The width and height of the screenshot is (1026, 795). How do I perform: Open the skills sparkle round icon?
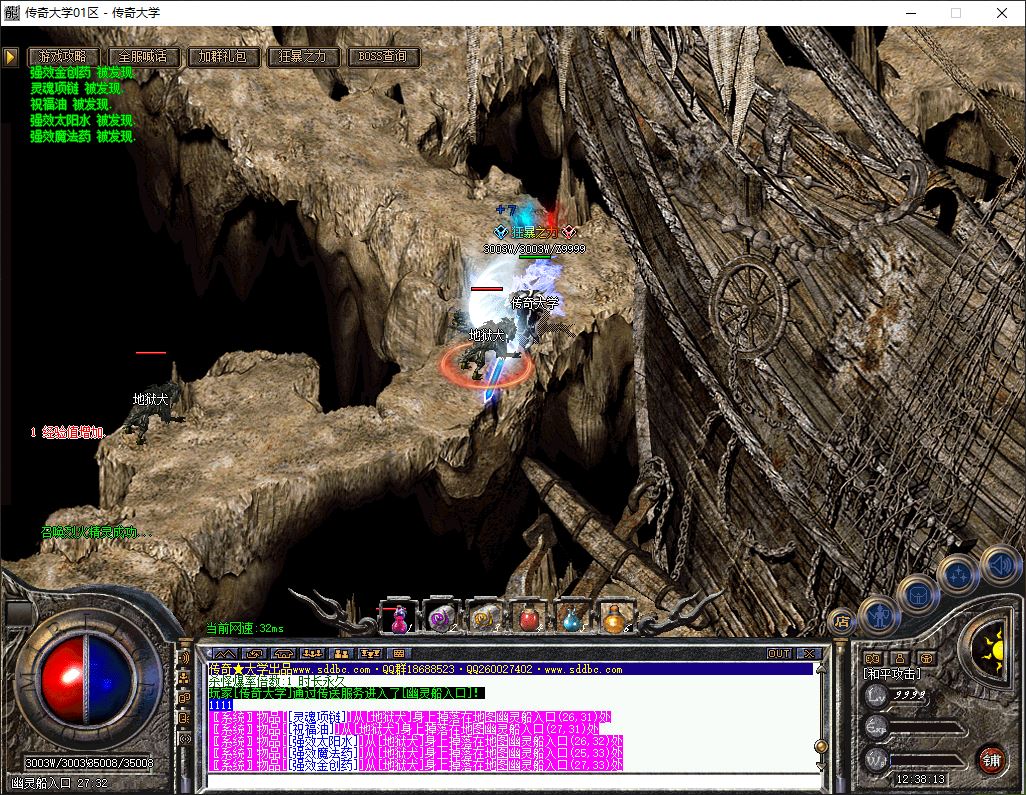(x=957, y=575)
